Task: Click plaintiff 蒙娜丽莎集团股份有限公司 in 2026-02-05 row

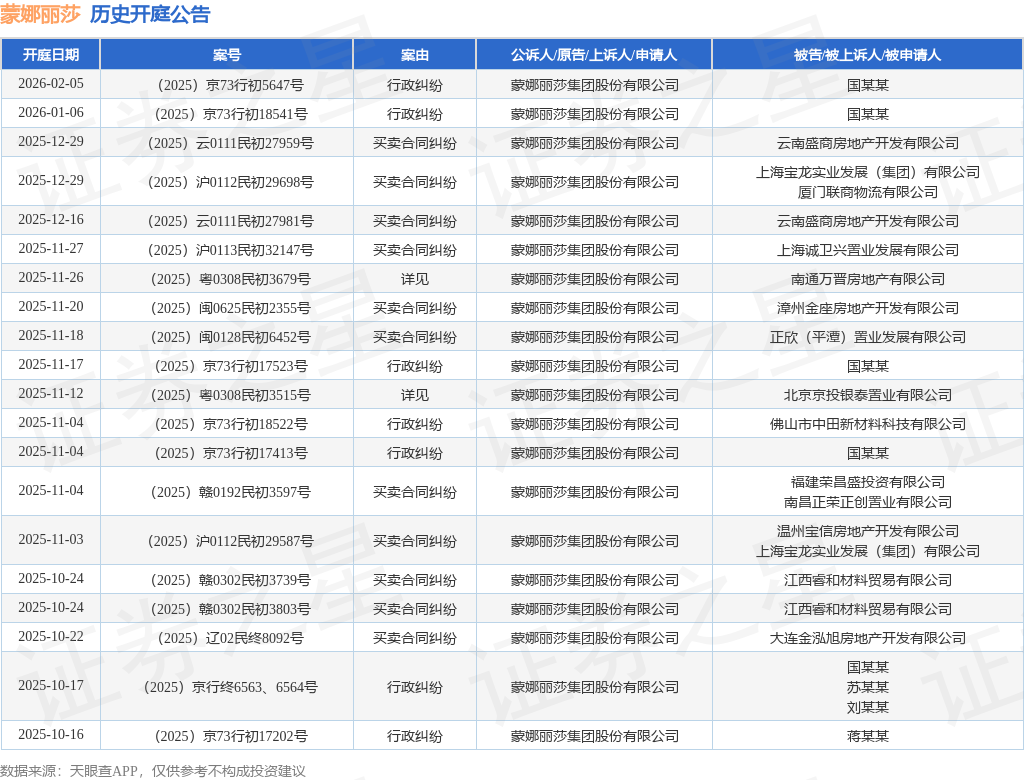Action: [594, 85]
